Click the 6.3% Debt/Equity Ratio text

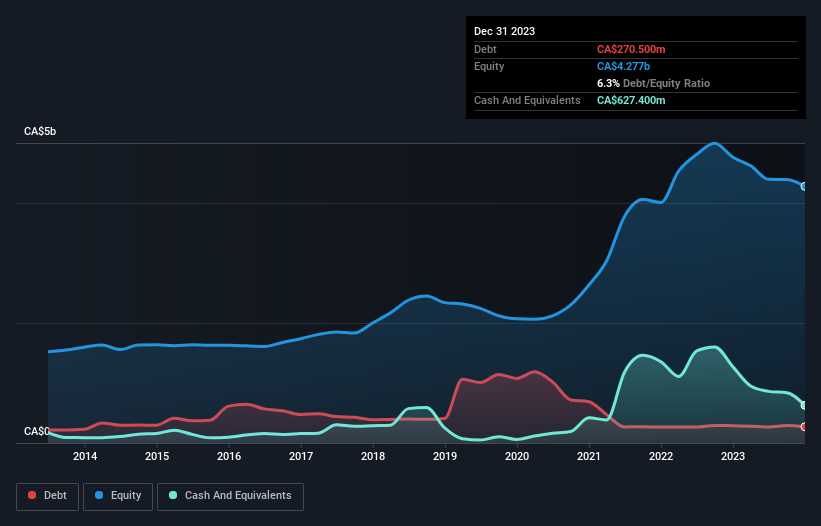coord(653,83)
